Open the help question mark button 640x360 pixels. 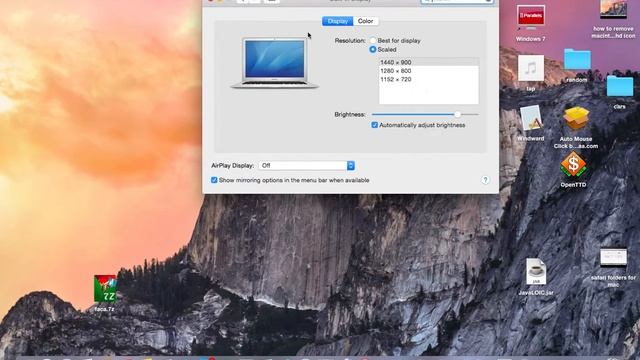[x=485, y=180]
